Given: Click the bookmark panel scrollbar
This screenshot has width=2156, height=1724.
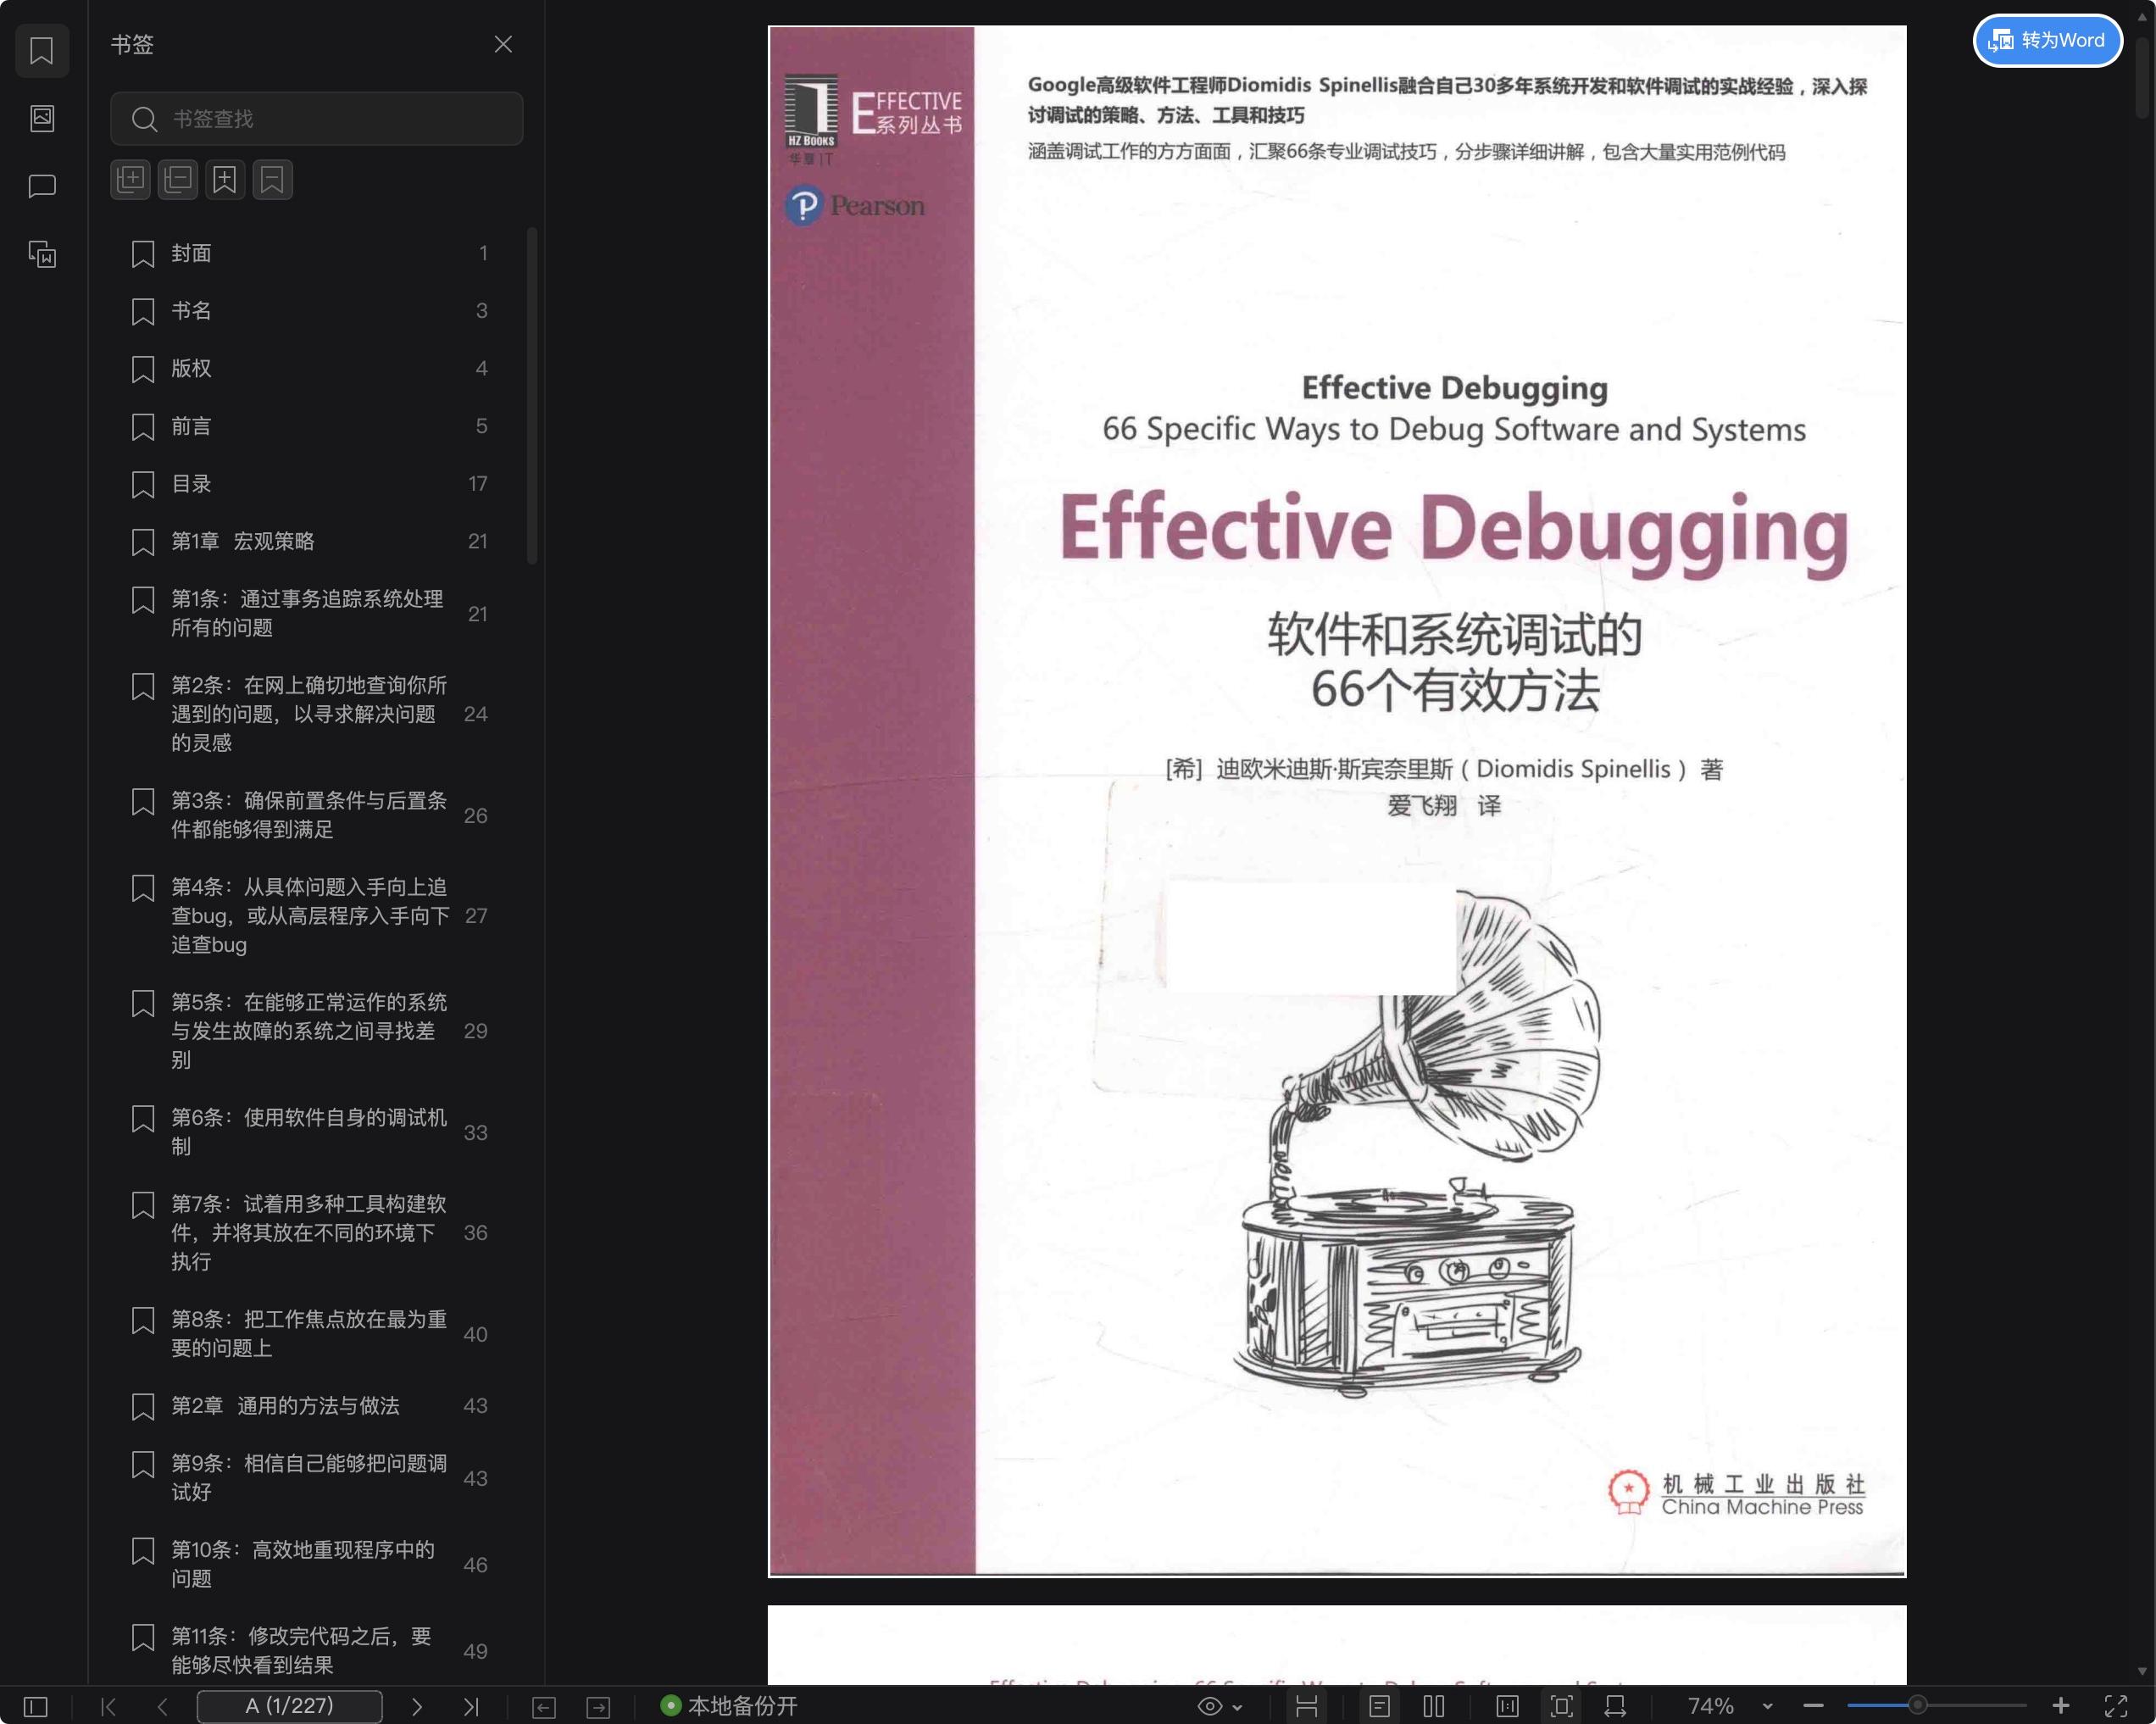Looking at the screenshot, I should tap(532, 397).
